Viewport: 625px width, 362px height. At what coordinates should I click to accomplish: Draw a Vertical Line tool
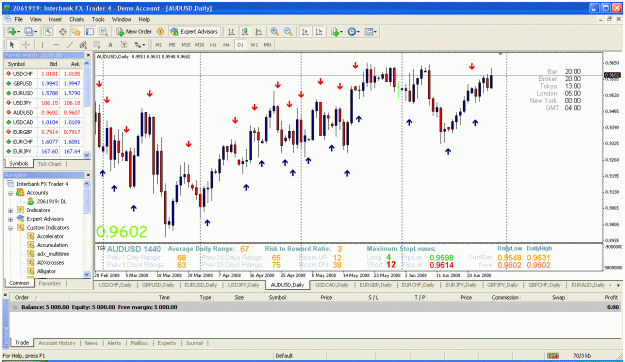pyautogui.click(x=42, y=45)
